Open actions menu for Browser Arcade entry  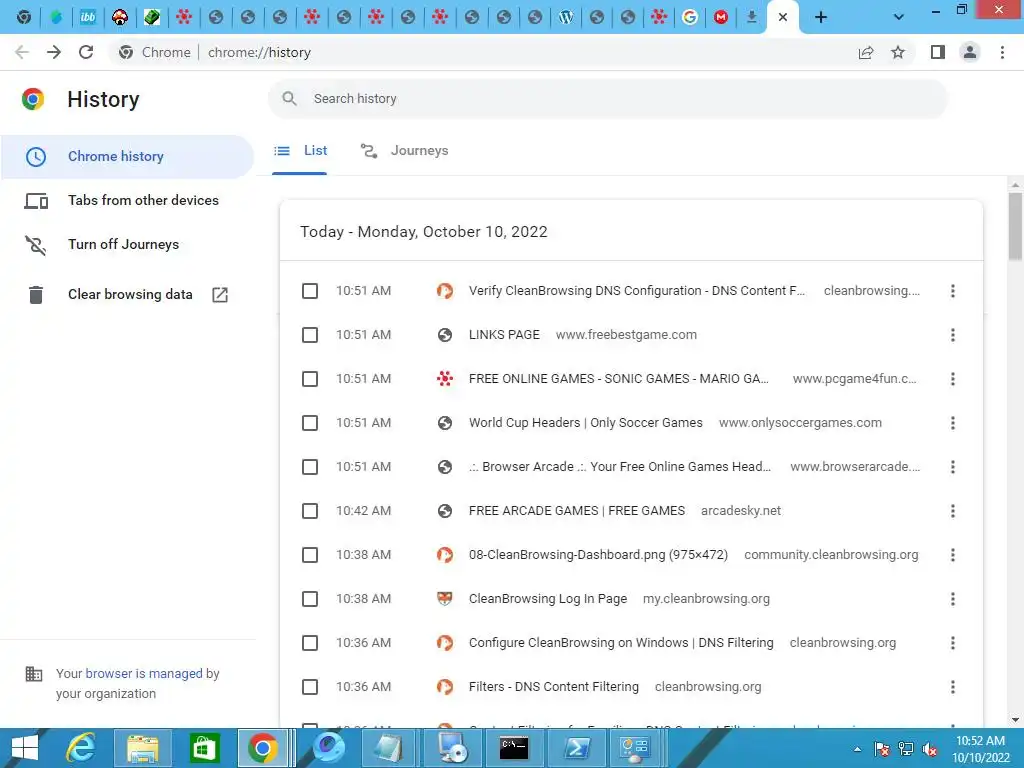[x=953, y=467]
